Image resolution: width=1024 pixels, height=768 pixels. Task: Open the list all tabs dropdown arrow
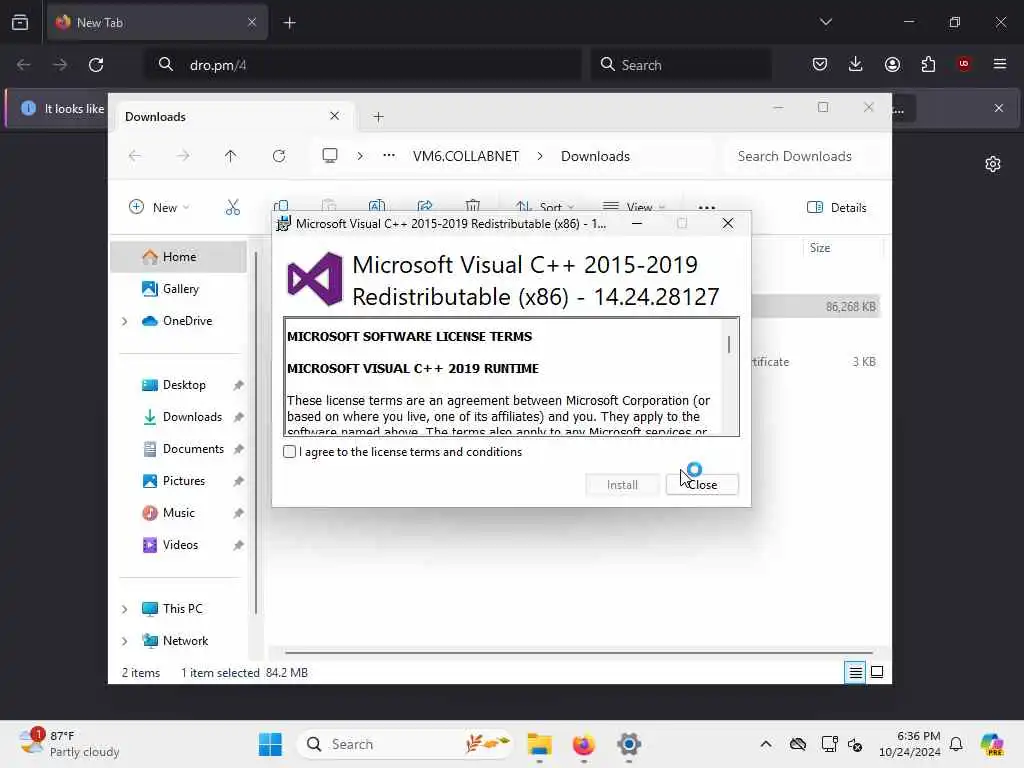826,22
